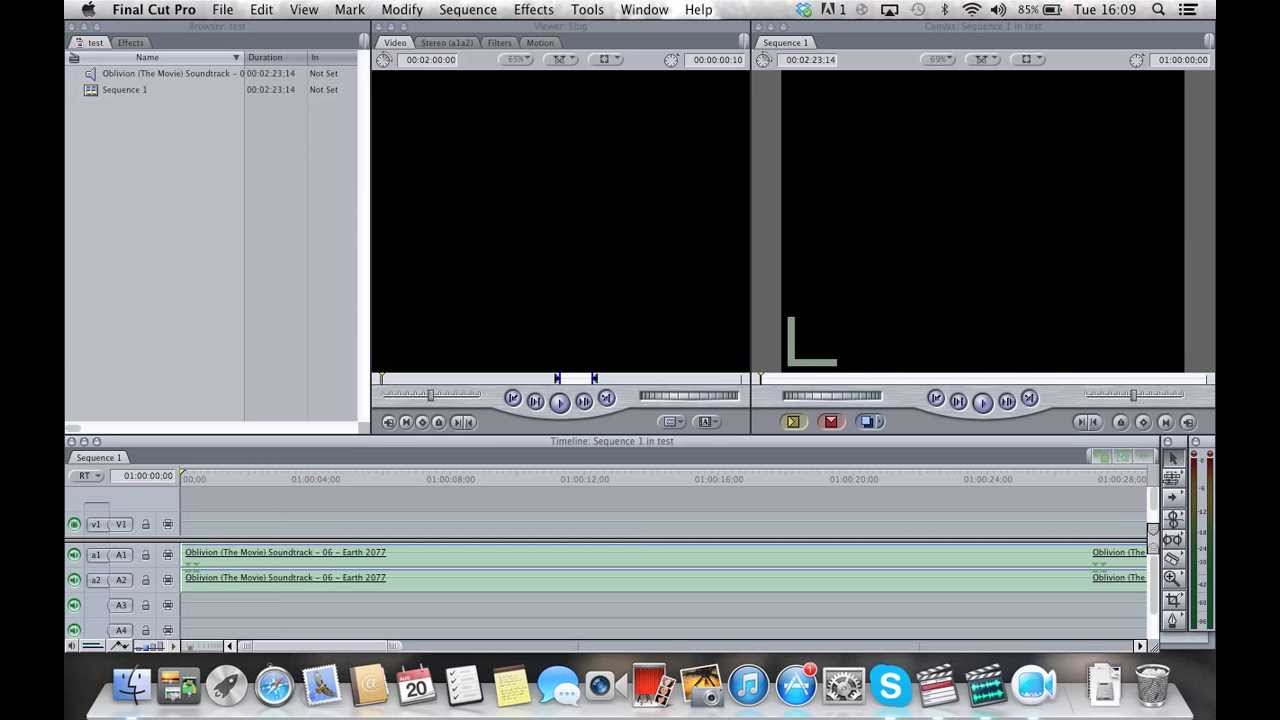Toggle Auto Select on track V1
The height and width of the screenshot is (720, 1280).
[x=168, y=524]
